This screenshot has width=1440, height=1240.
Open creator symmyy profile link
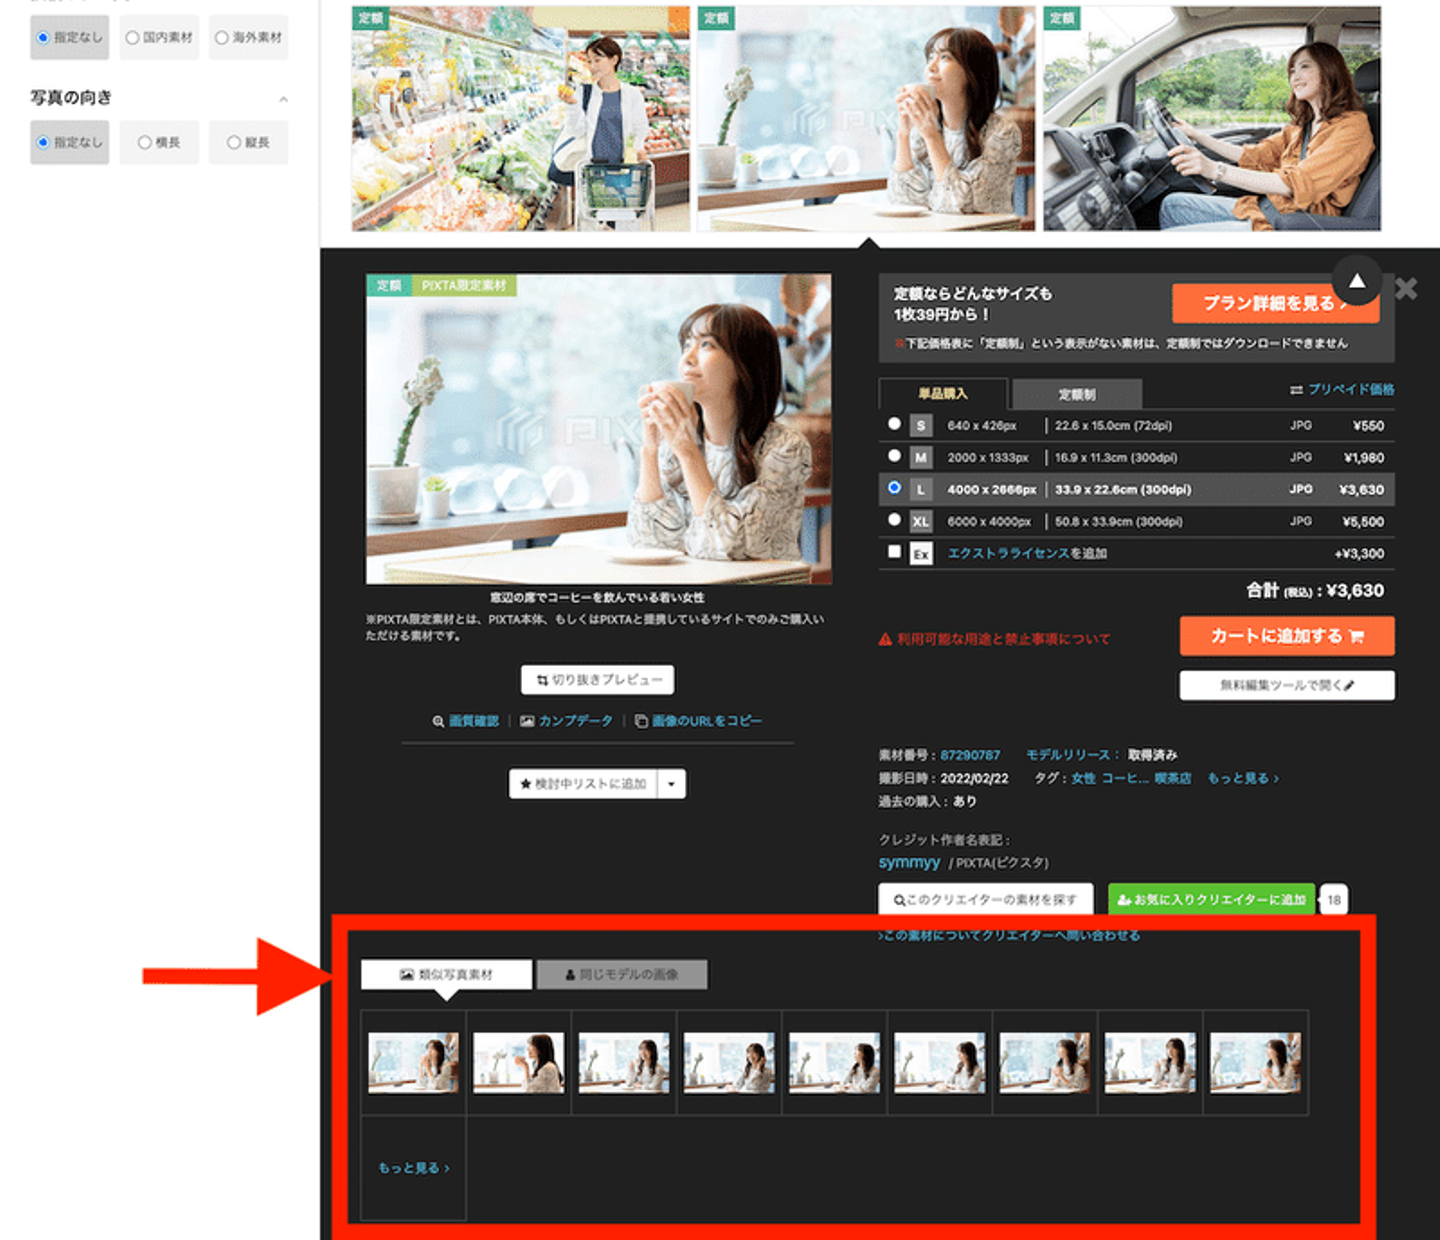pos(909,862)
